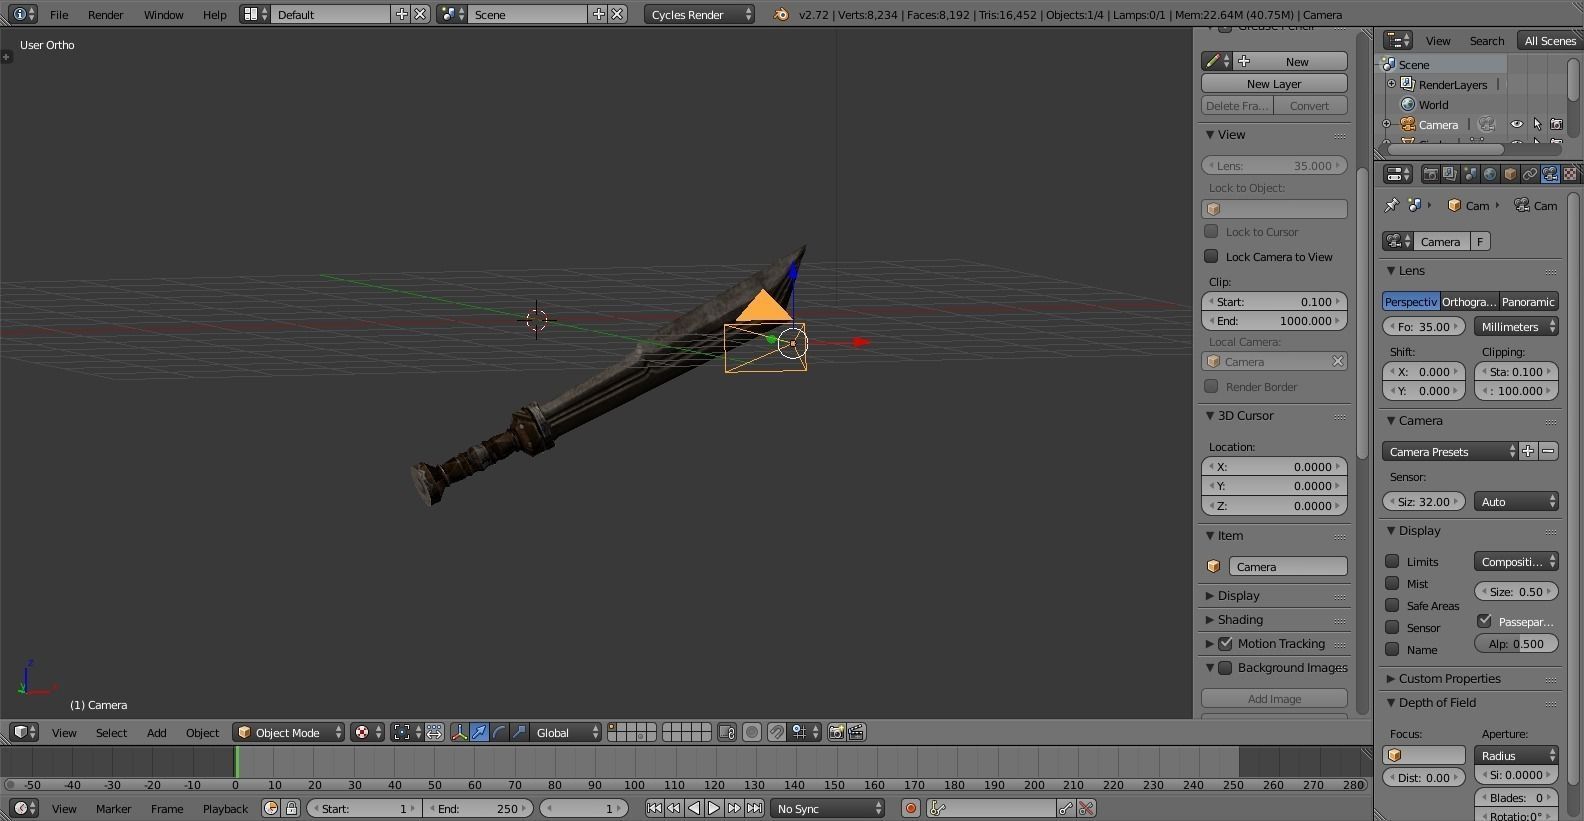1584x821 pixels.
Task: Open the Millimeters lens unit dropdown
Action: coord(1516,326)
